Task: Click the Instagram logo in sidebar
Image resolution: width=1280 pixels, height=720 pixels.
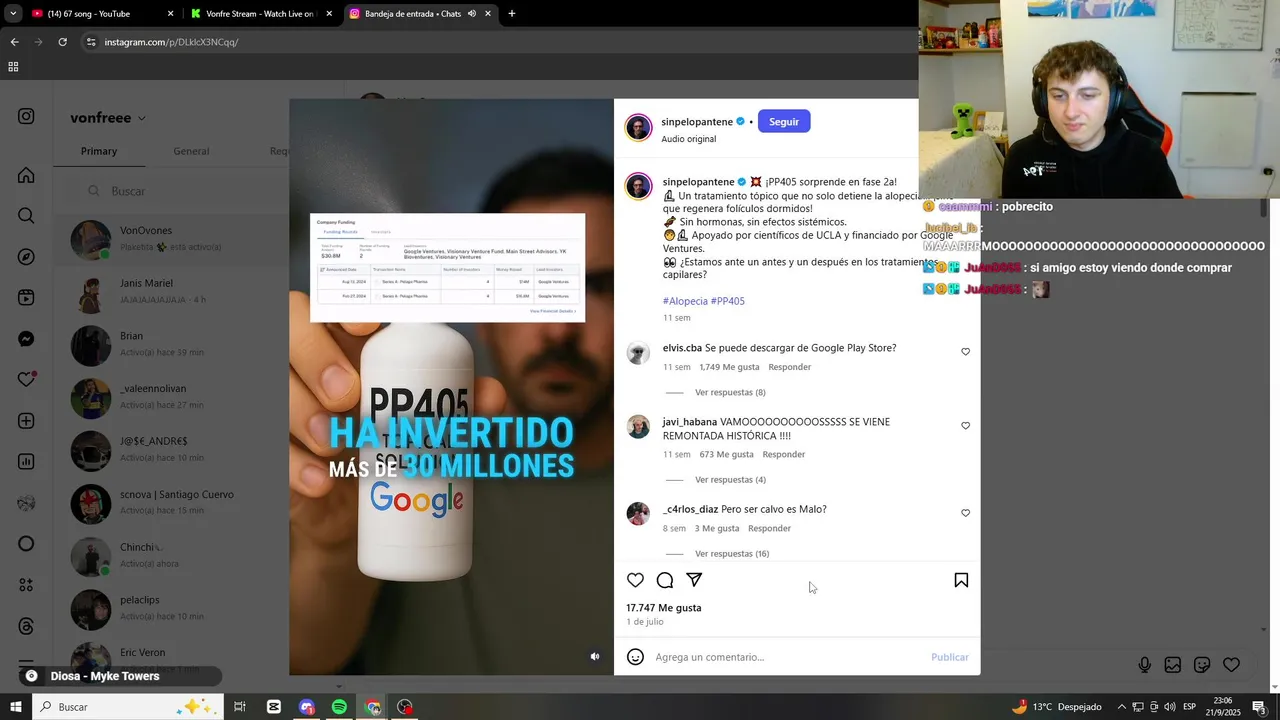Action: point(26,116)
